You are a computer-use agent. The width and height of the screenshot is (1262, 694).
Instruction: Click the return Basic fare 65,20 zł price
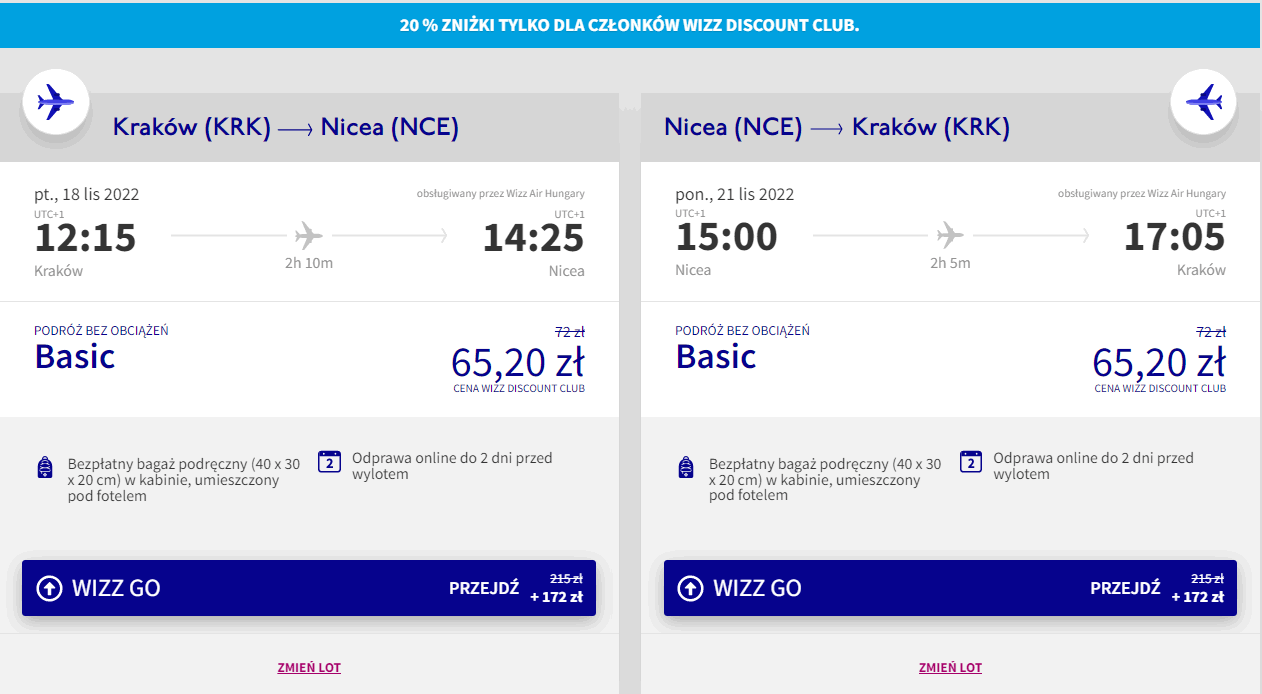pos(1159,361)
